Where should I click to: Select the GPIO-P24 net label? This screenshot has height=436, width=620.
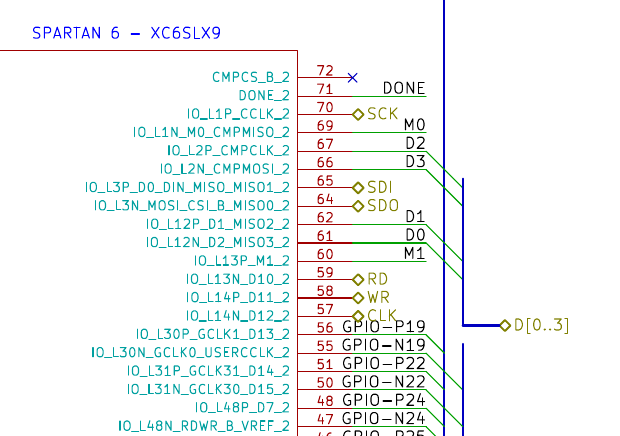[384, 400]
